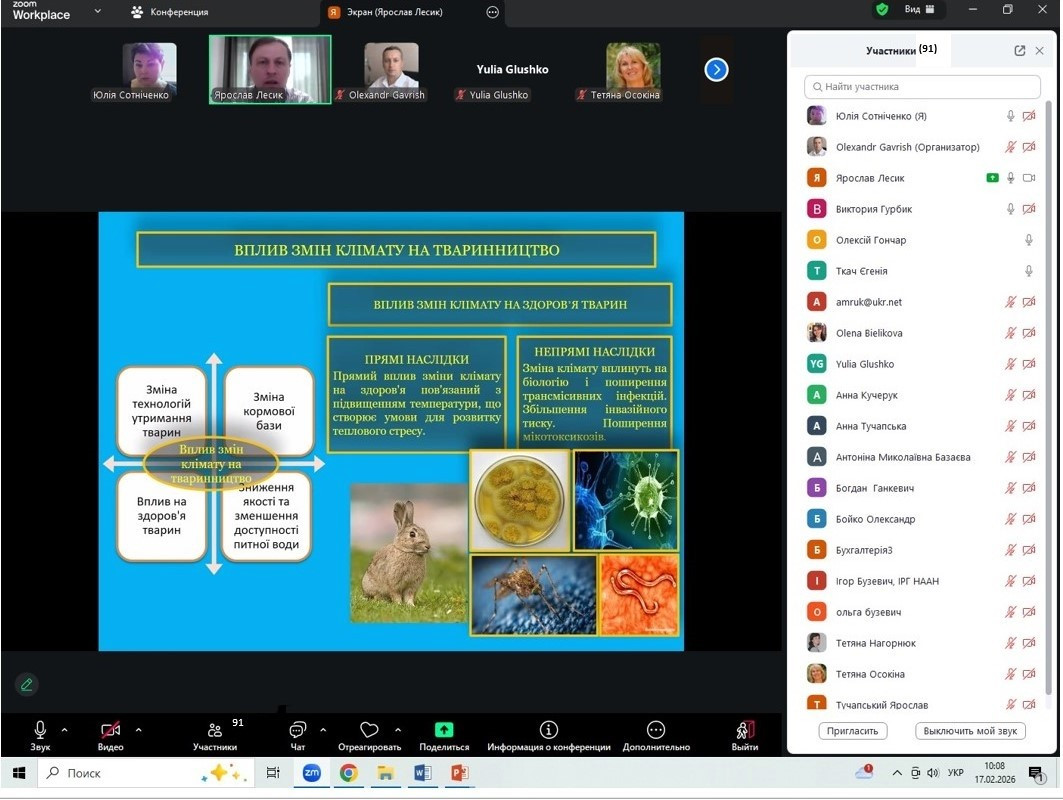Viewport: 1063px width, 800px height.
Task: Open the Chat (Чат) panel icon
Action: pyautogui.click(x=297, y=730)
